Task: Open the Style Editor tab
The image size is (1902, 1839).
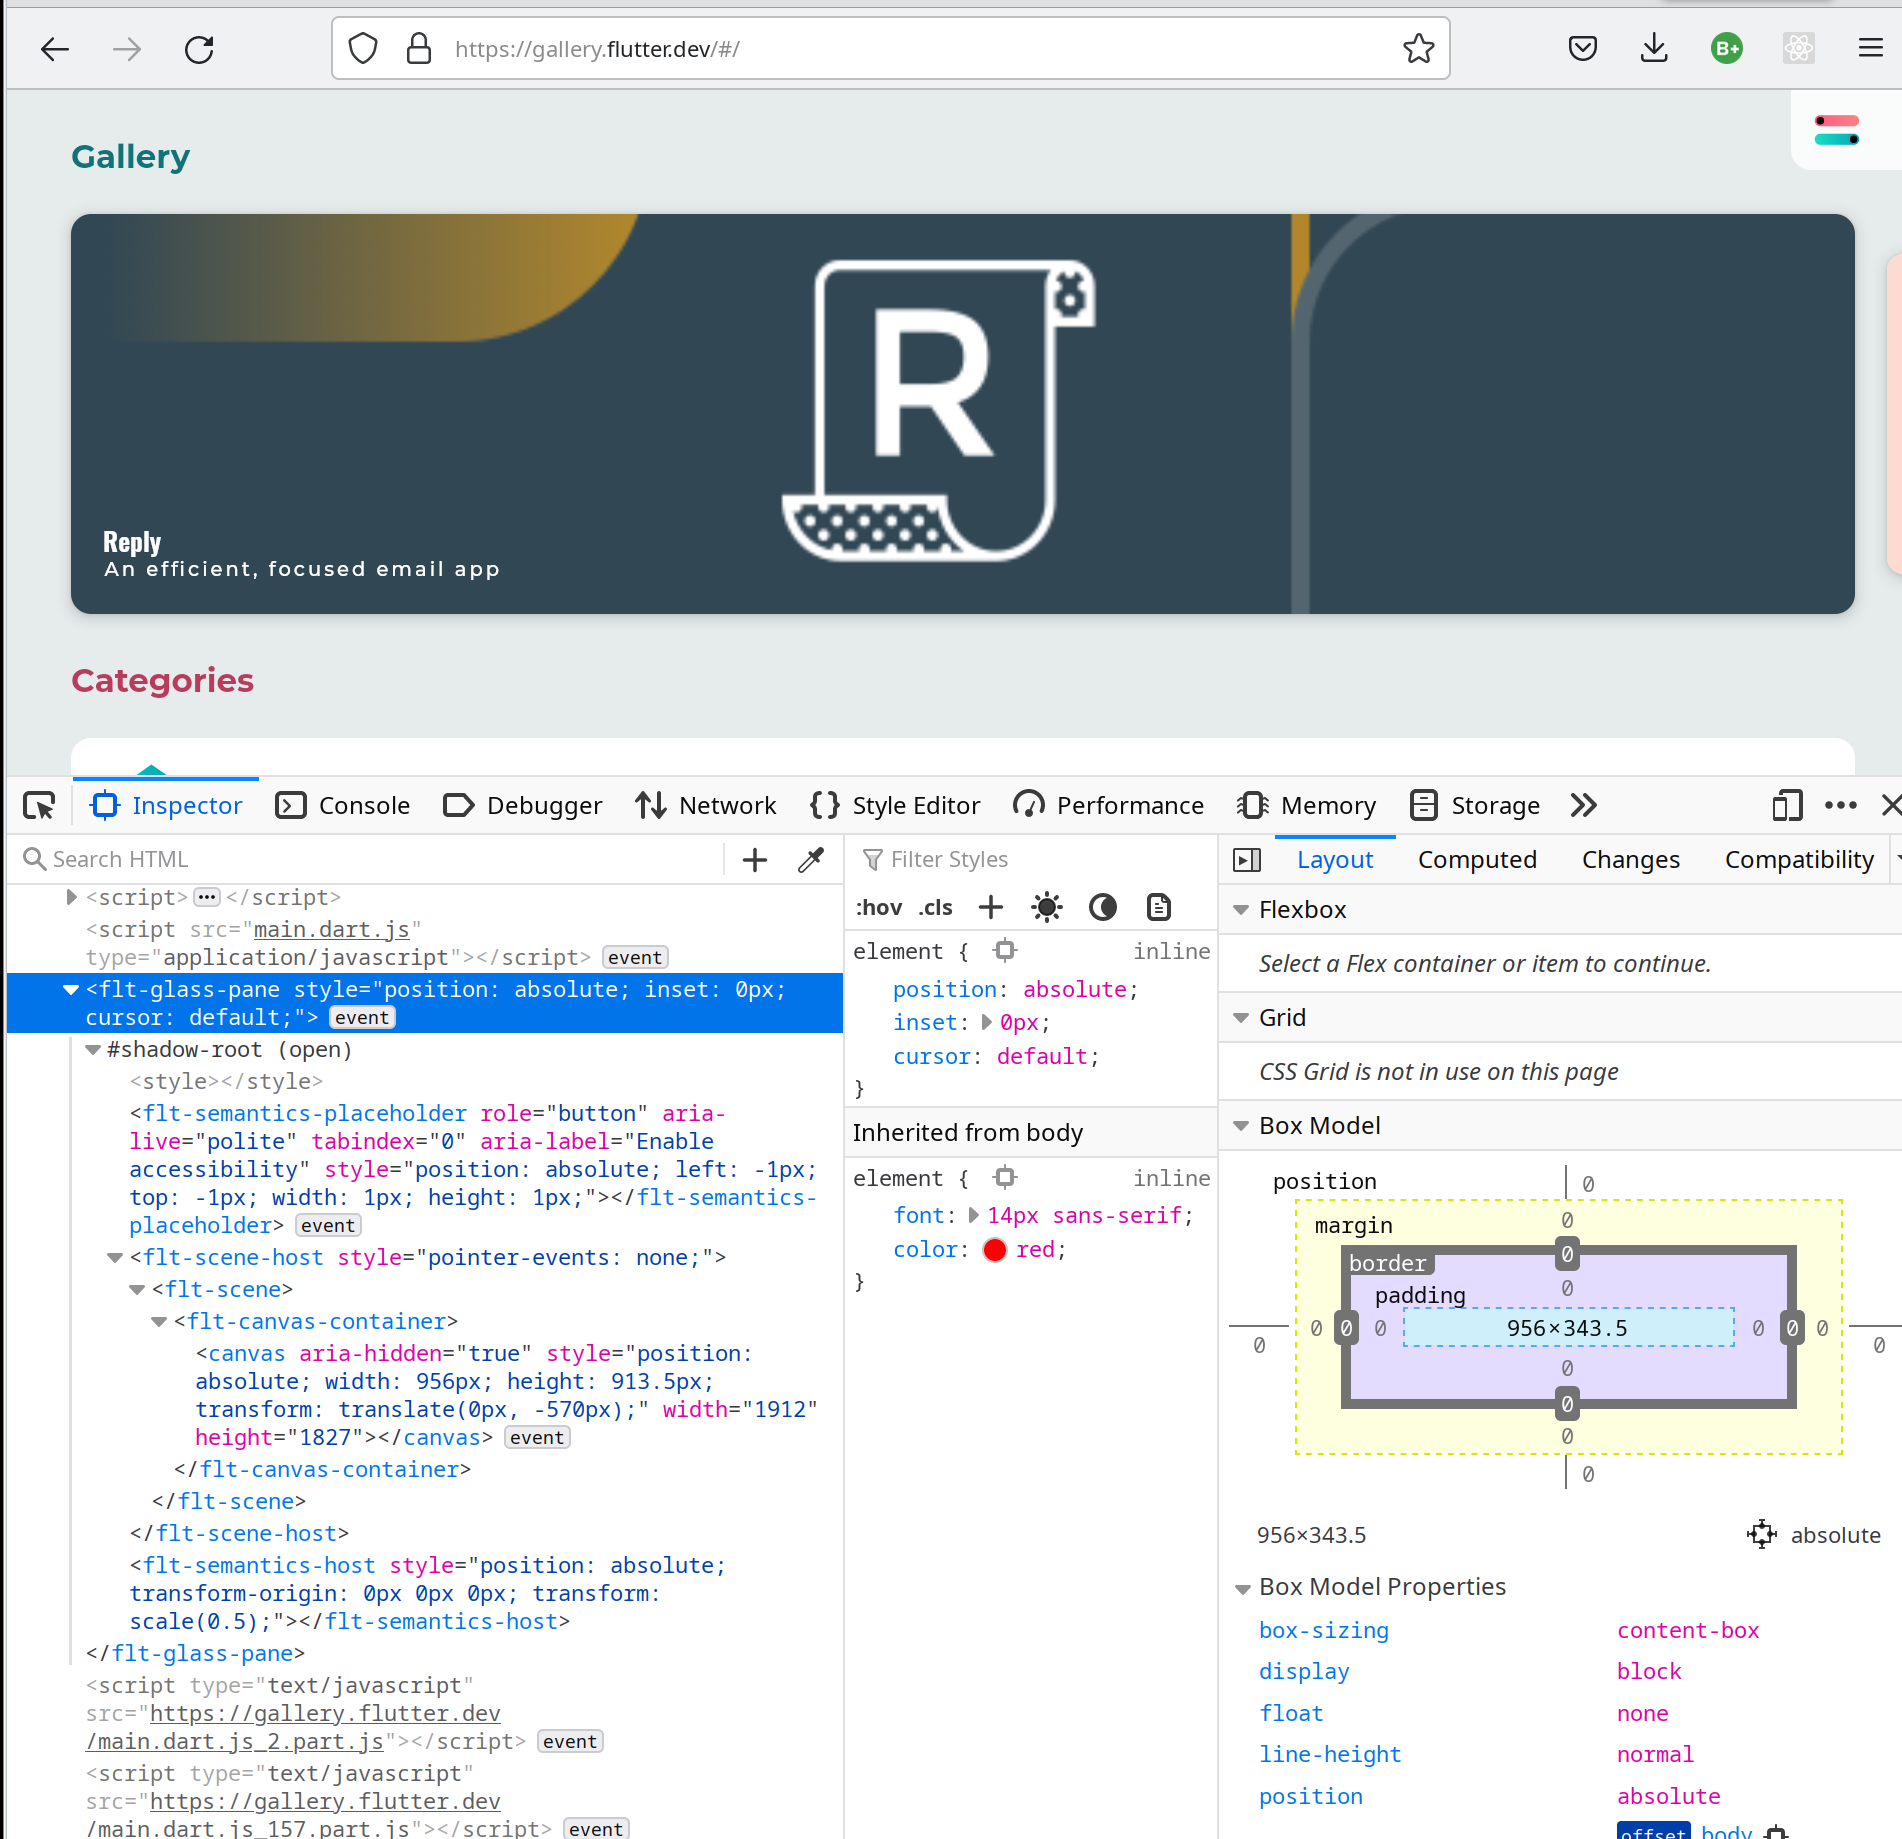Action: [896, 805]
